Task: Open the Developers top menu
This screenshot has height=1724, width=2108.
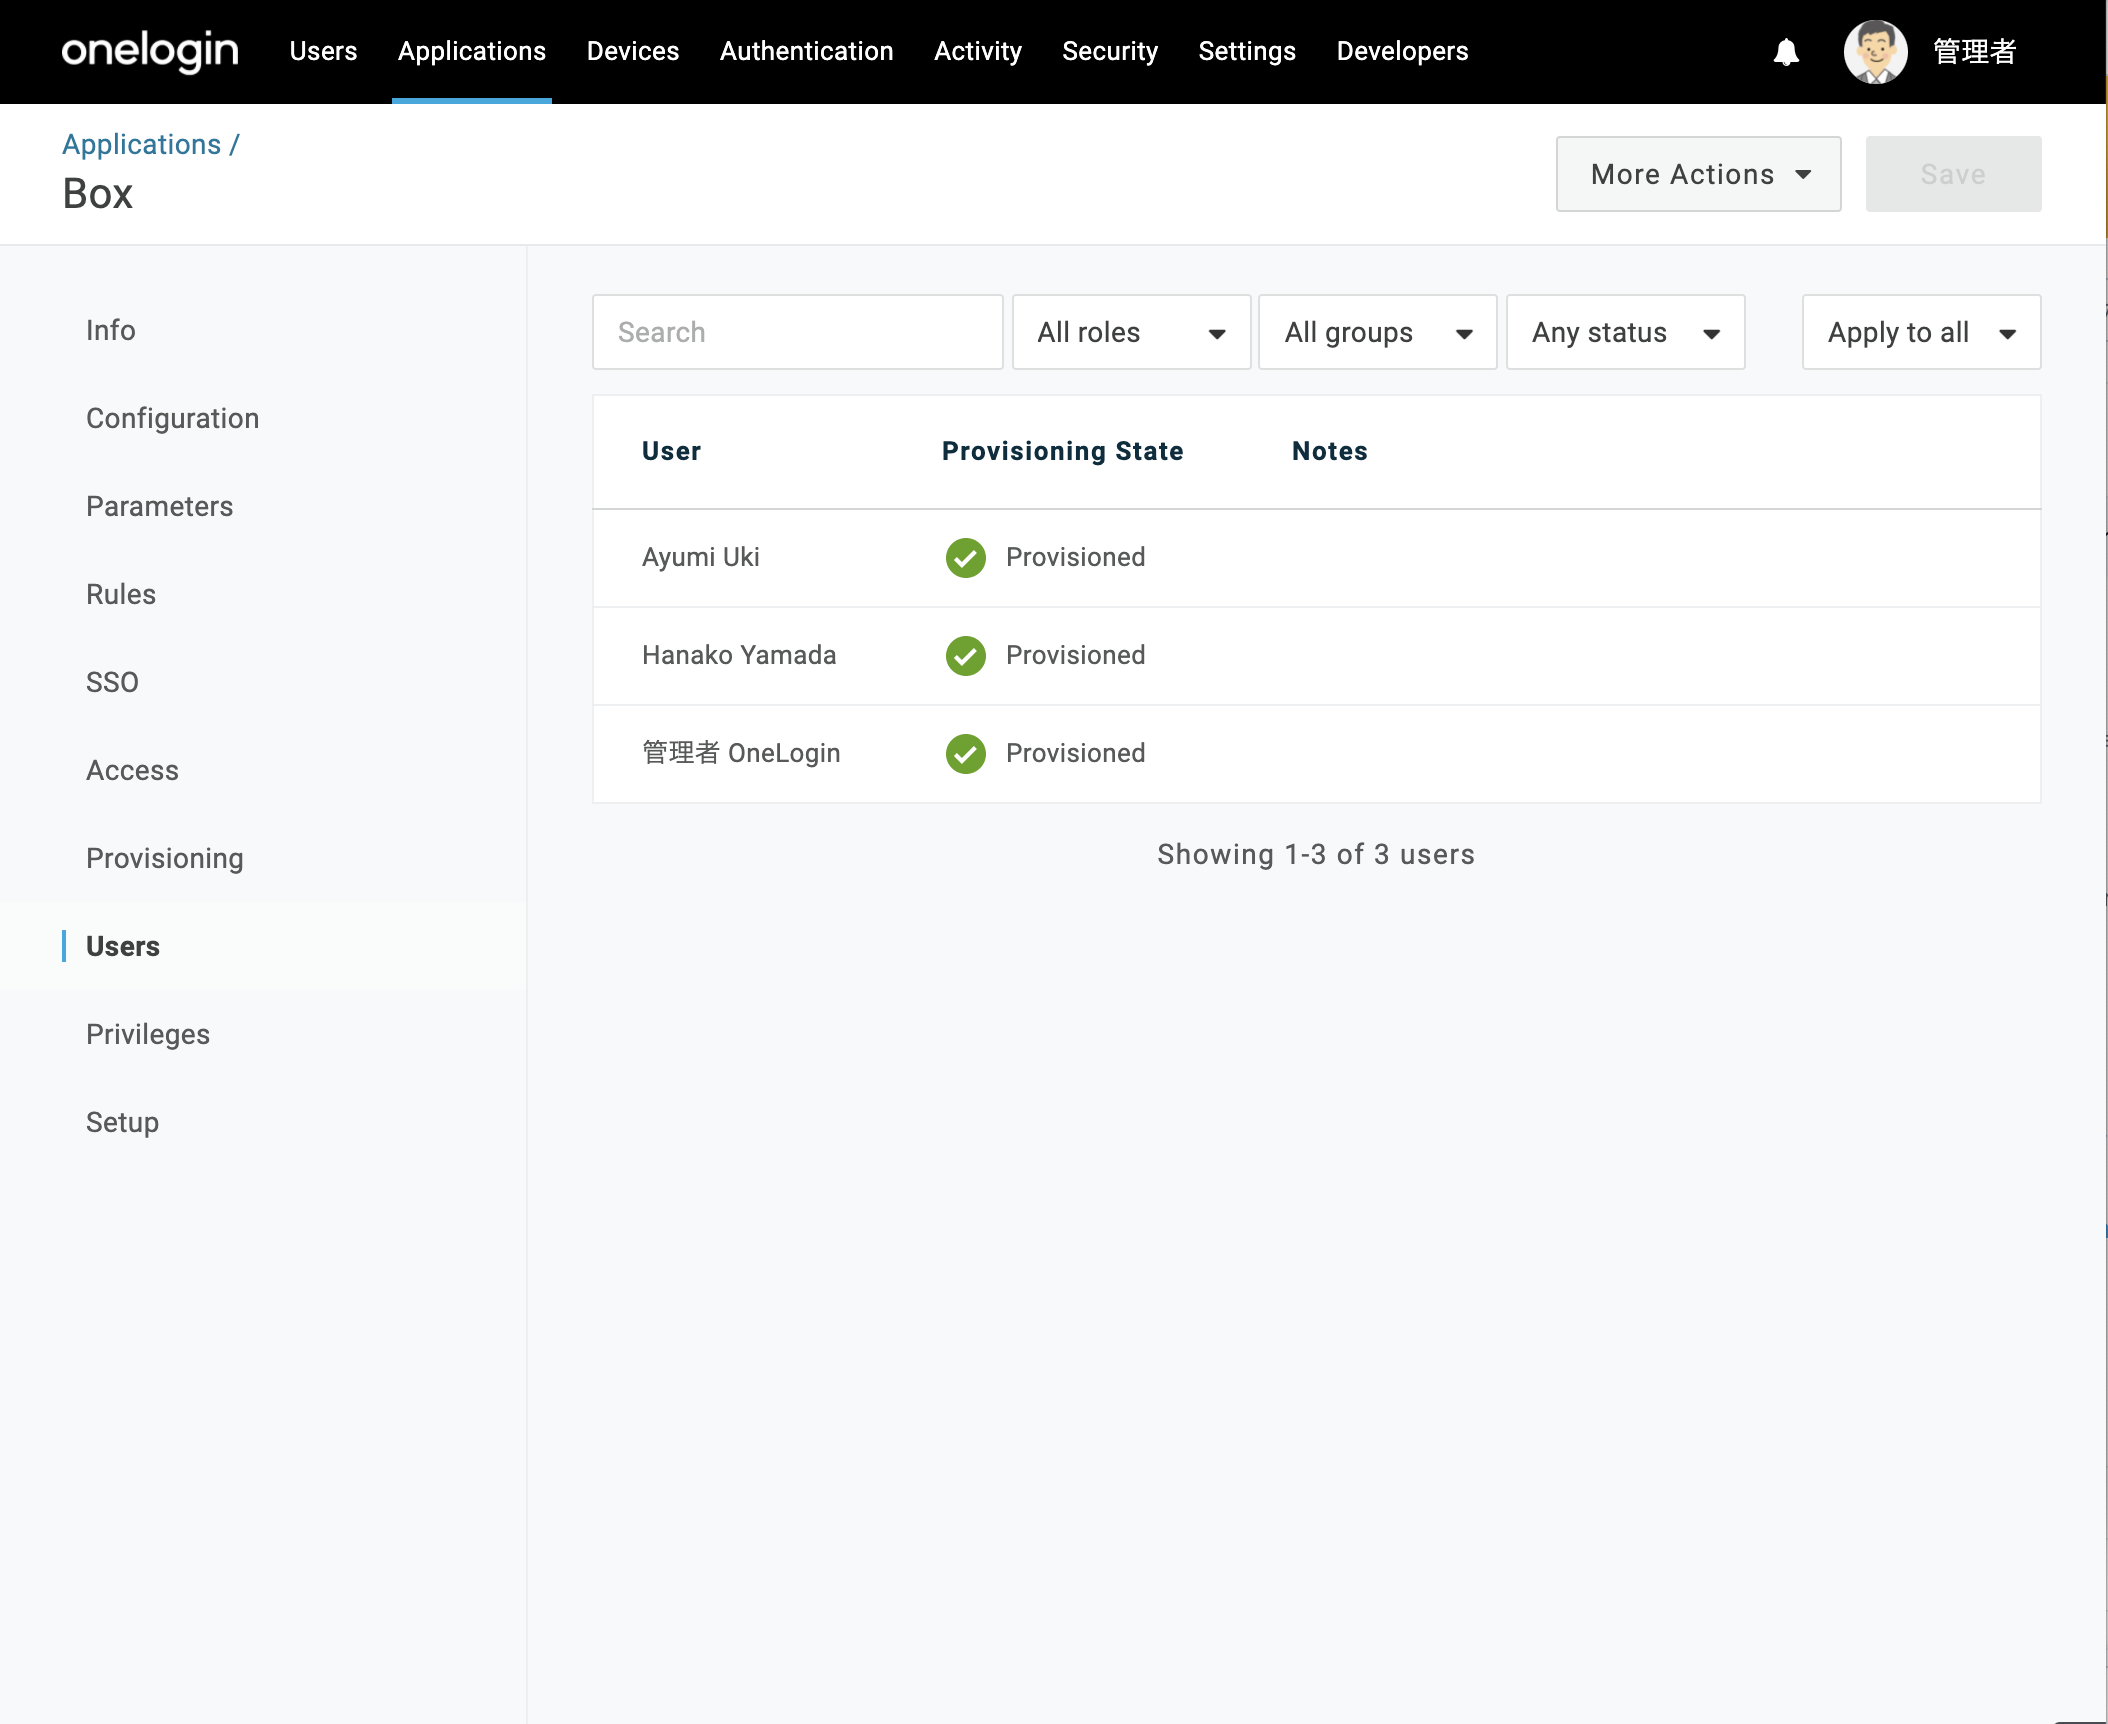Action: [1403, 51]
